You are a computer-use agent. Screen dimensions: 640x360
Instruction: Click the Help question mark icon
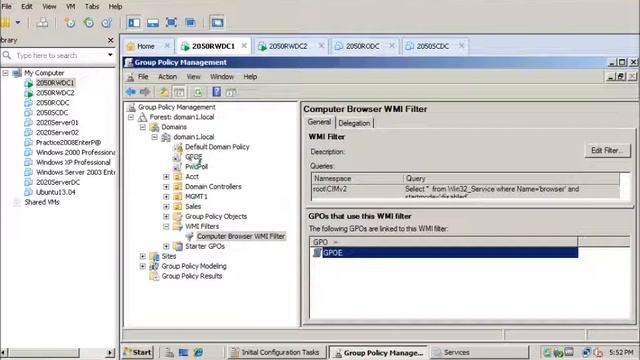216,92
